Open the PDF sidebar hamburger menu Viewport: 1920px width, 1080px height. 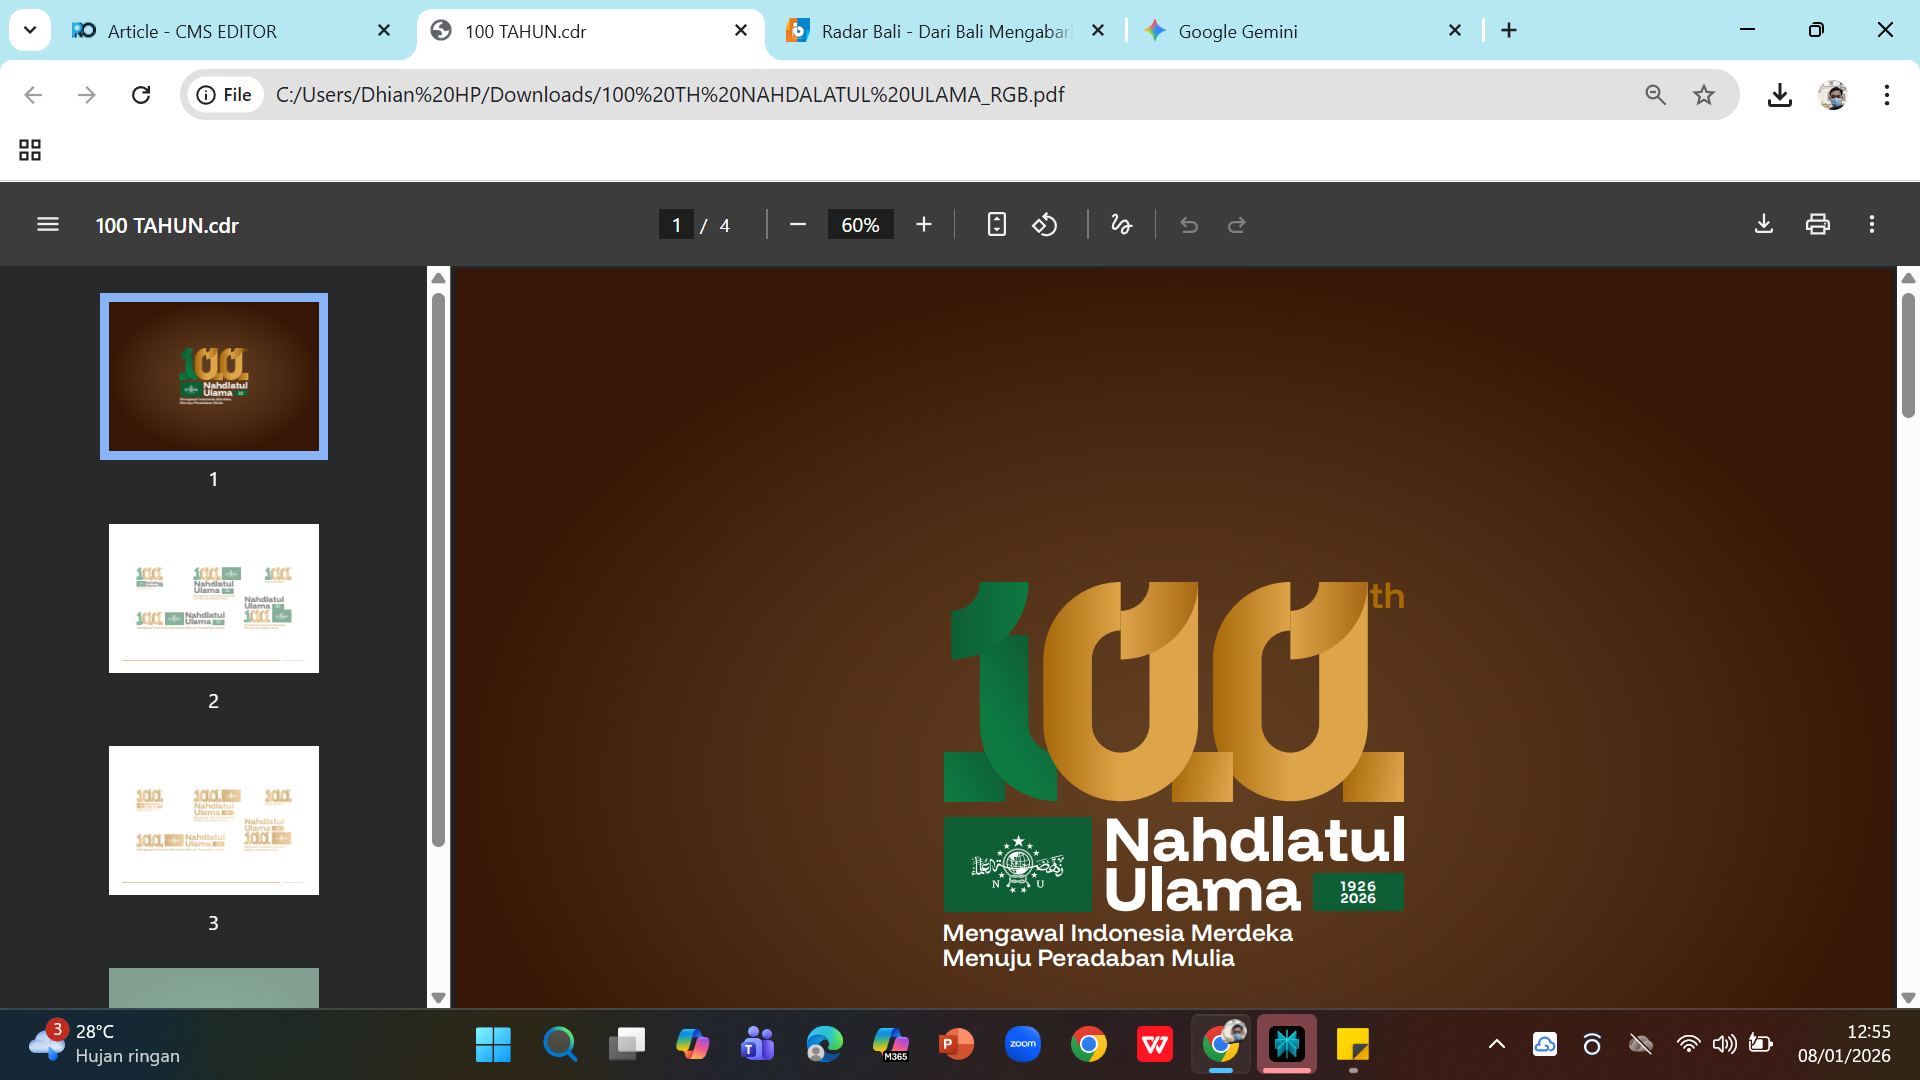click(48, 225)
